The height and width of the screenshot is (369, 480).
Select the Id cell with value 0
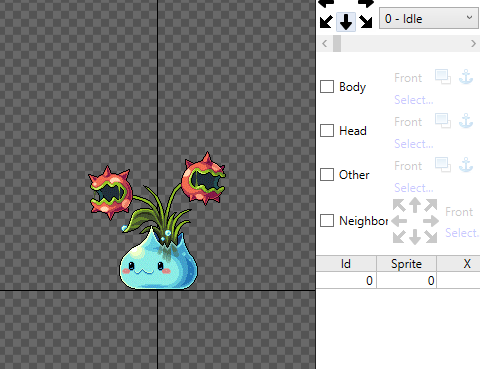coord(346,280)
